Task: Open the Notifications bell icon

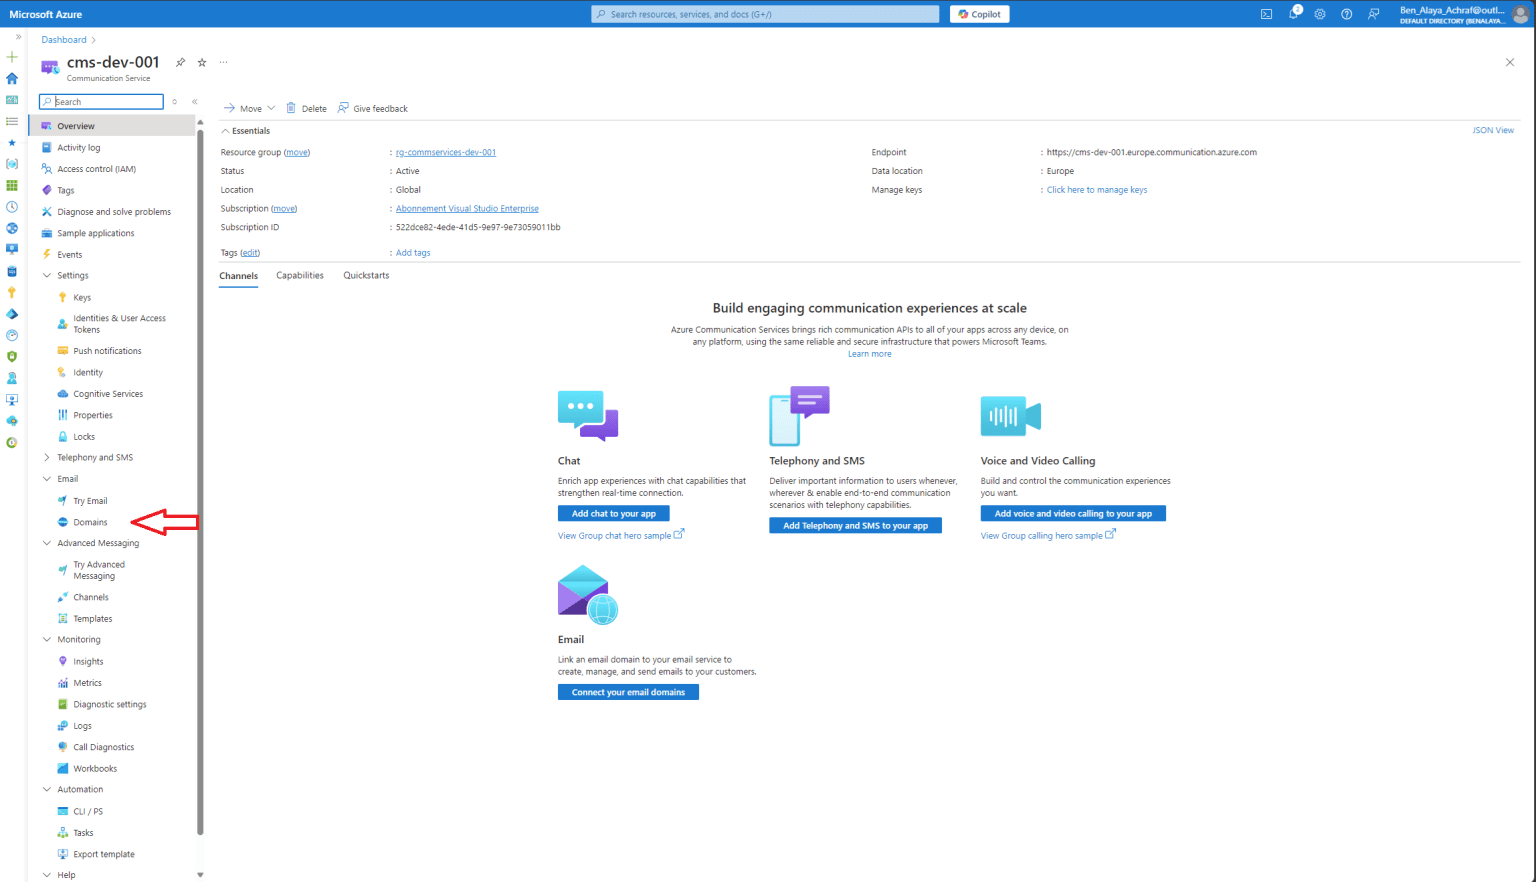Action: pos(1293,14)
